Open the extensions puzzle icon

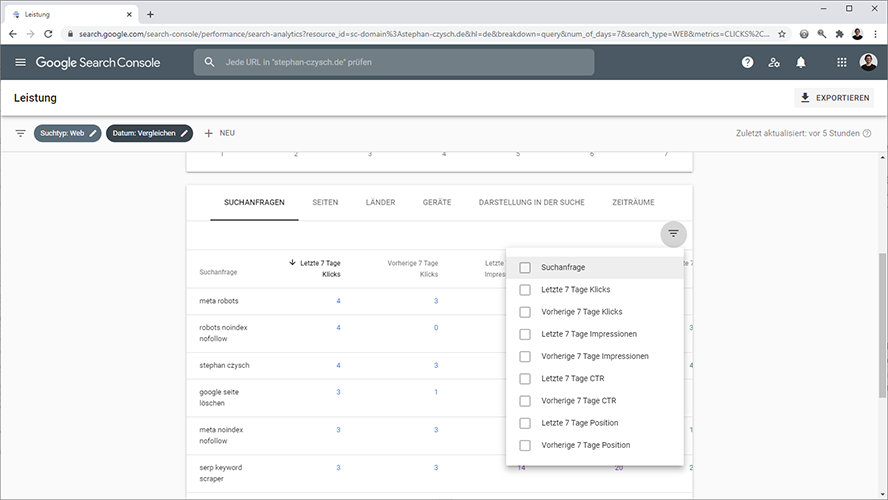[839, 34]
